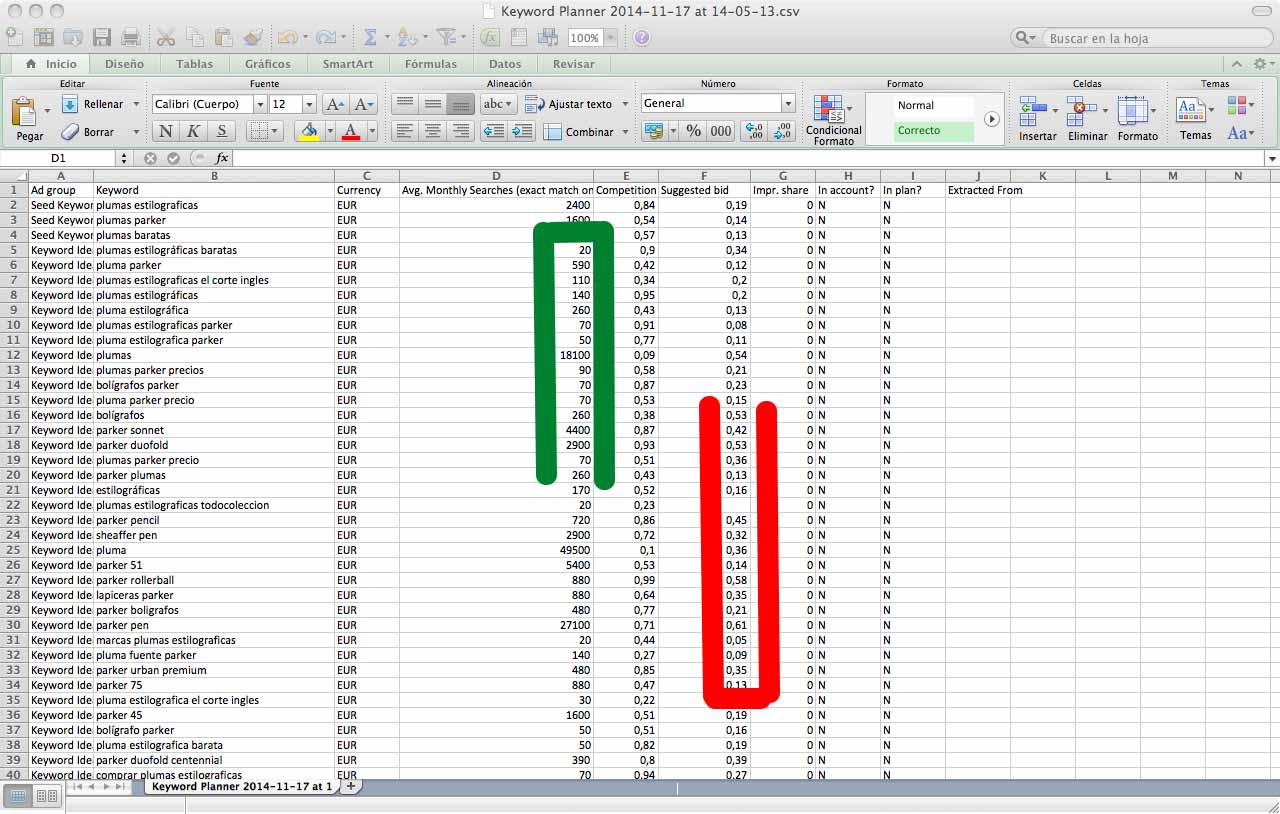Open the Name Box D1 dropdown
1280x814 pixels.
124,158
